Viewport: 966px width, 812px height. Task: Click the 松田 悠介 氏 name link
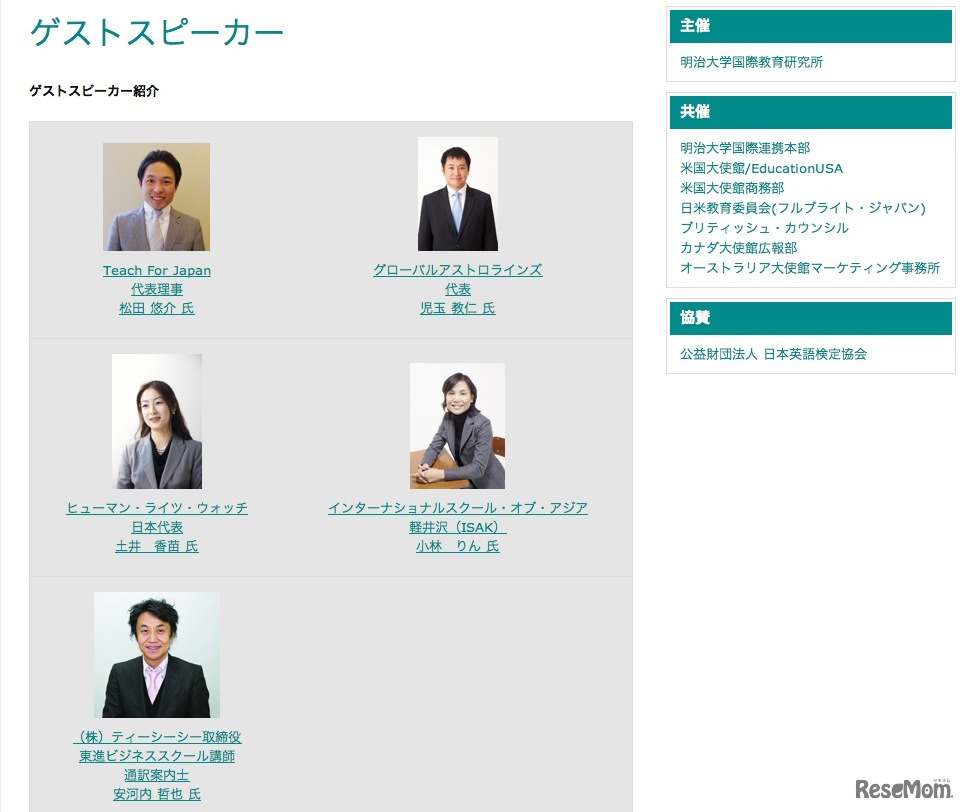pos(156,308)
